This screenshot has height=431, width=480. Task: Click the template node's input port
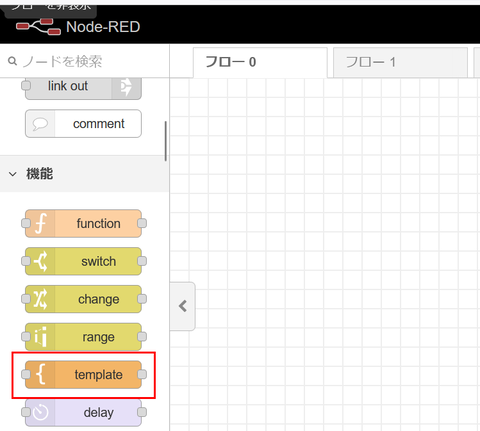(x=26, y=374)
